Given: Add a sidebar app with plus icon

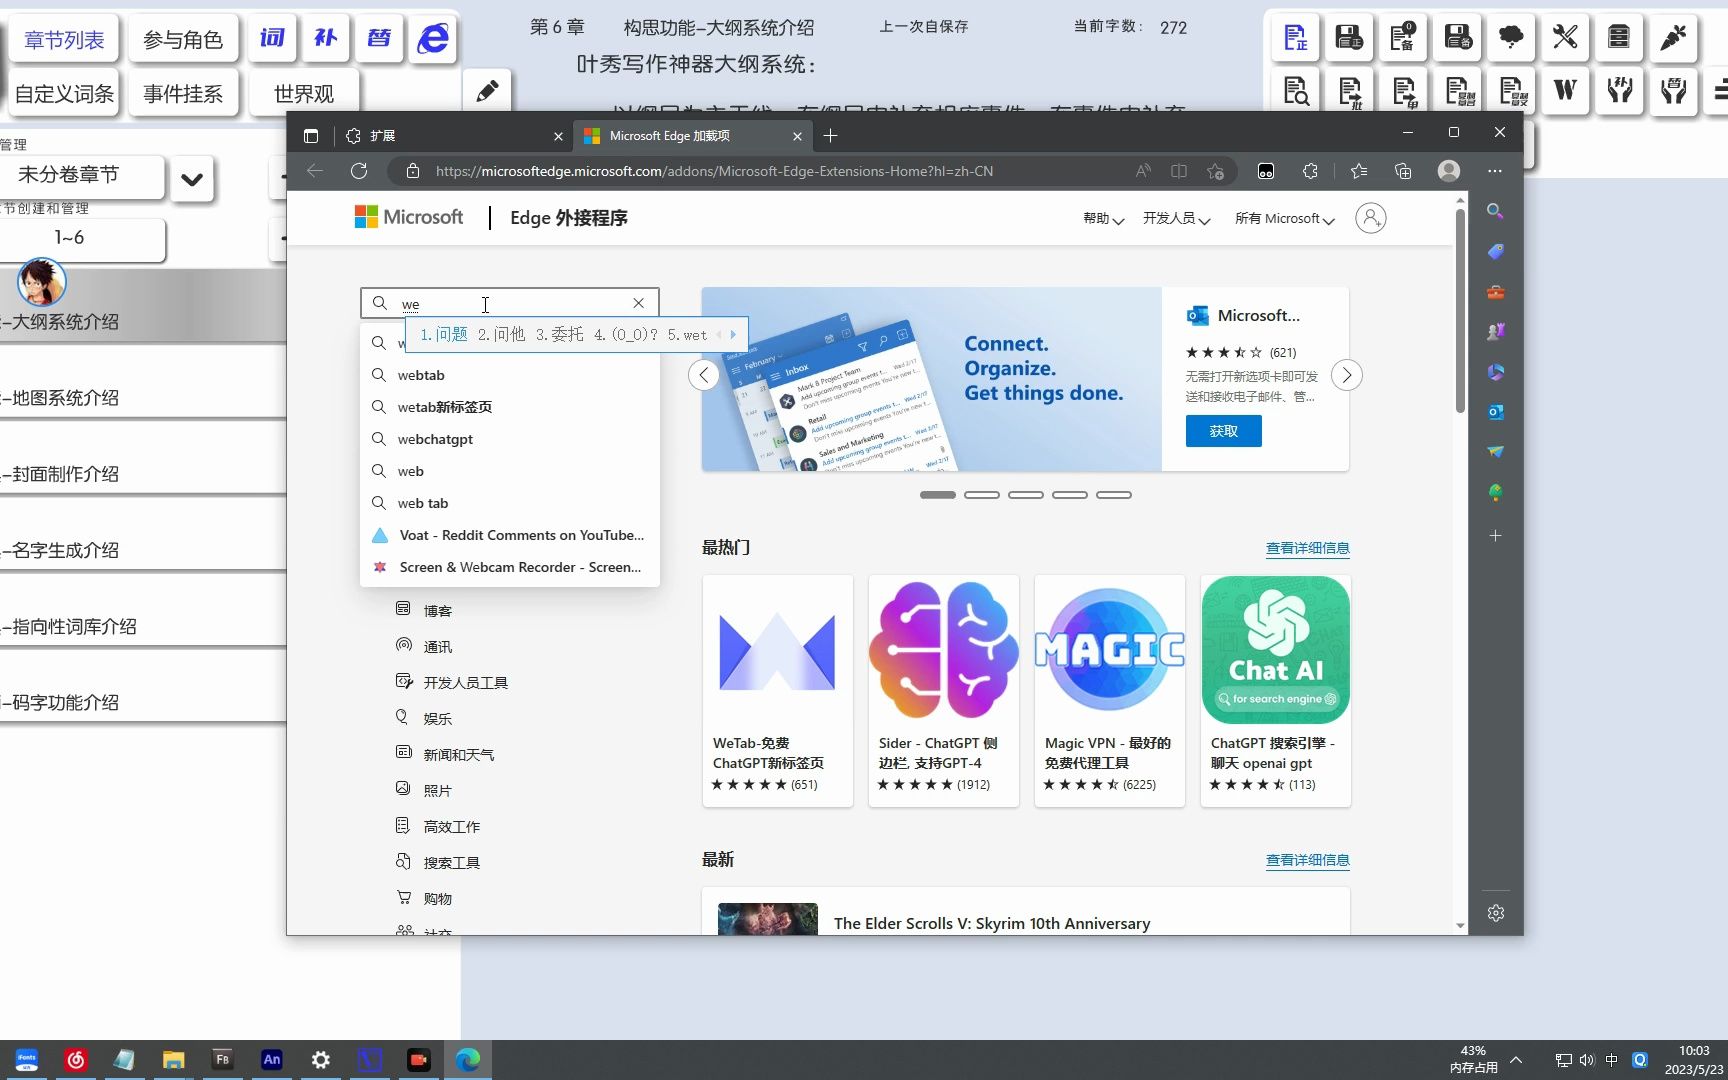Looking at the screenshot, I should pyautogui.click(x=1495, y=536).
